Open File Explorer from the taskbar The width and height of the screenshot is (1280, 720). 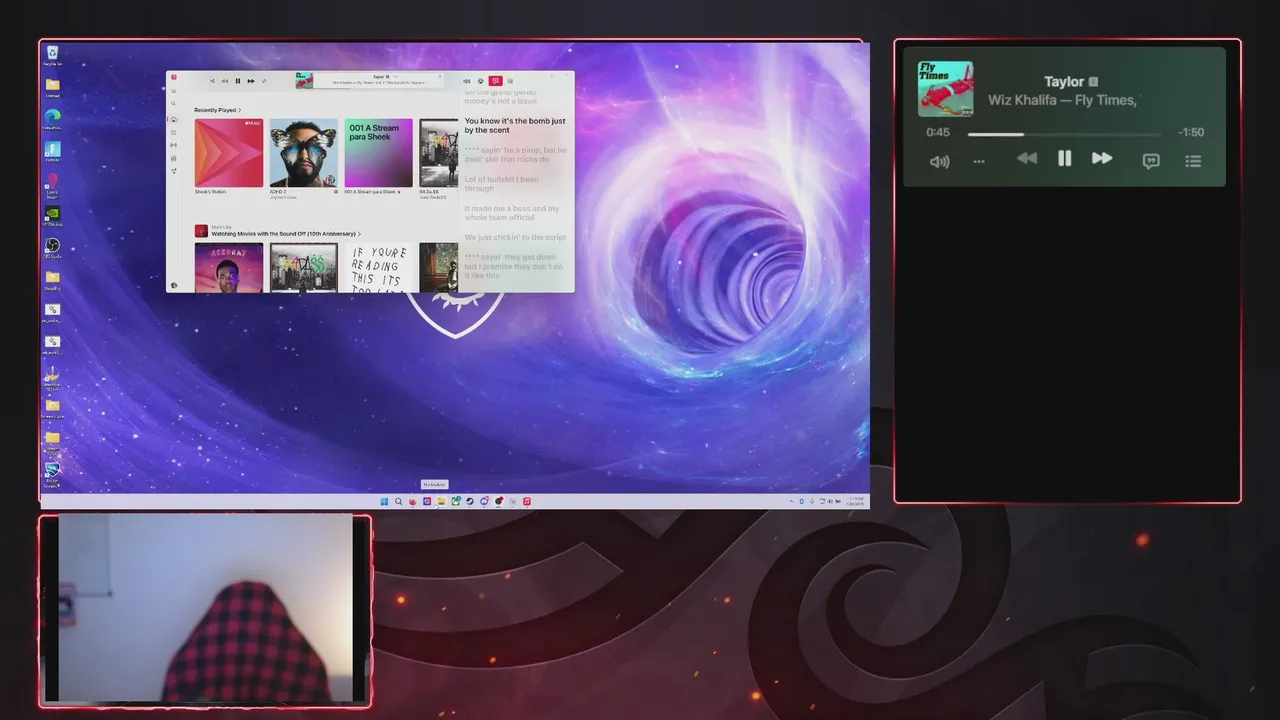pos(441,501)
